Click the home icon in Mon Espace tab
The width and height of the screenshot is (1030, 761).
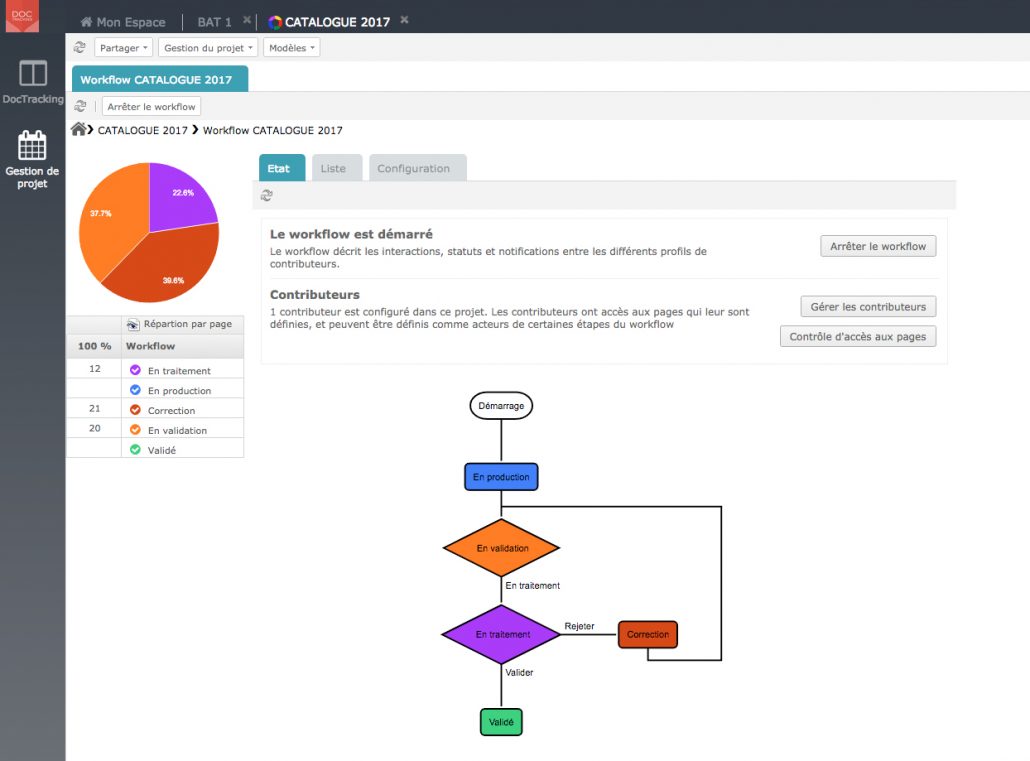point(86,22)
